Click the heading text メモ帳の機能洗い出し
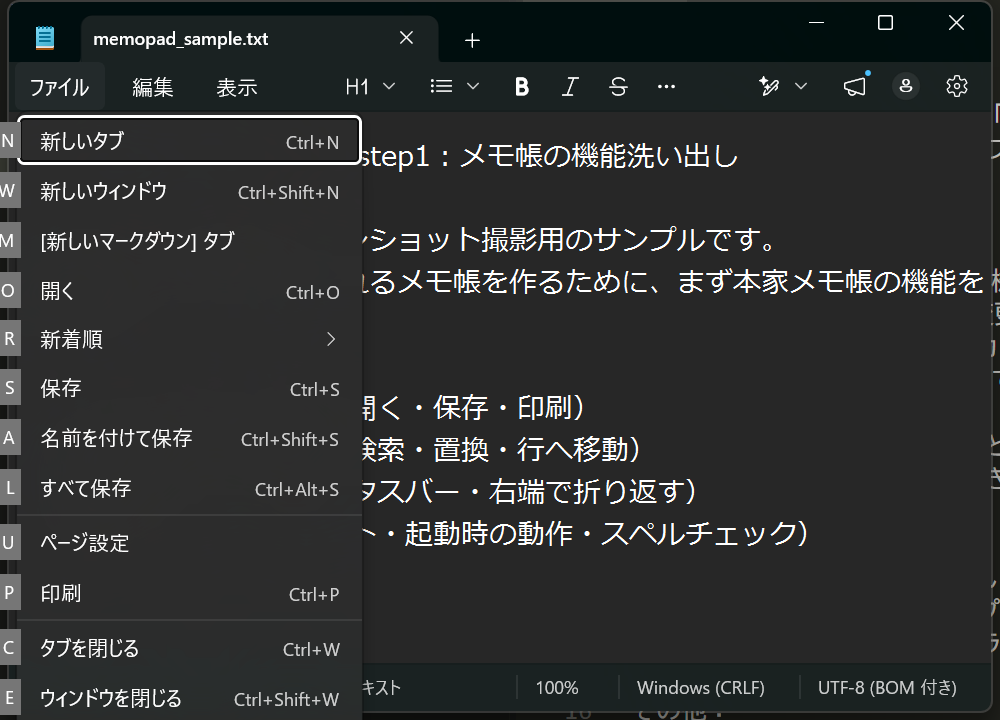 click(x=599, y=156)
